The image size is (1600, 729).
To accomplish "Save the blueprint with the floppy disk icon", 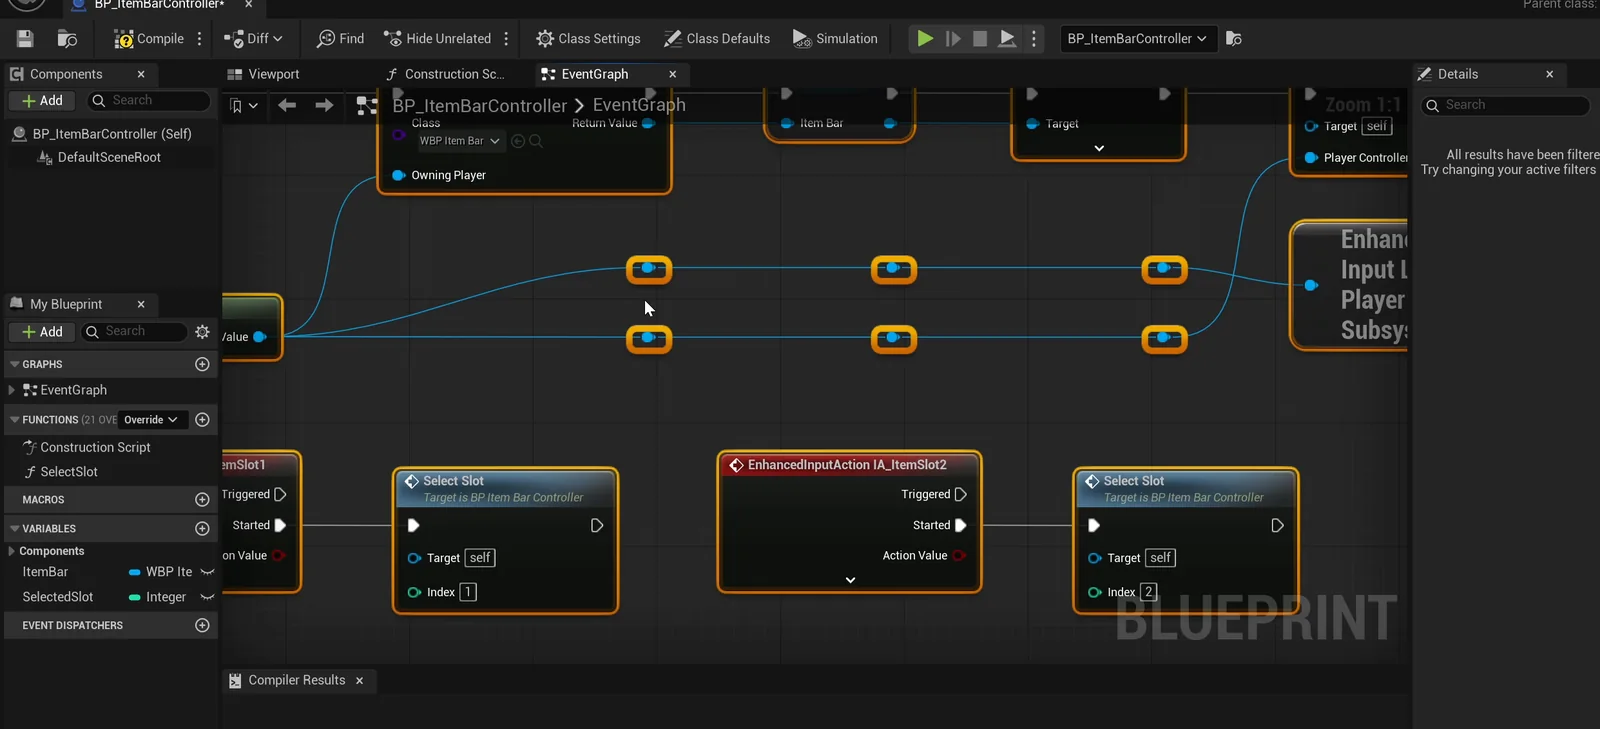I will (25, 39).
